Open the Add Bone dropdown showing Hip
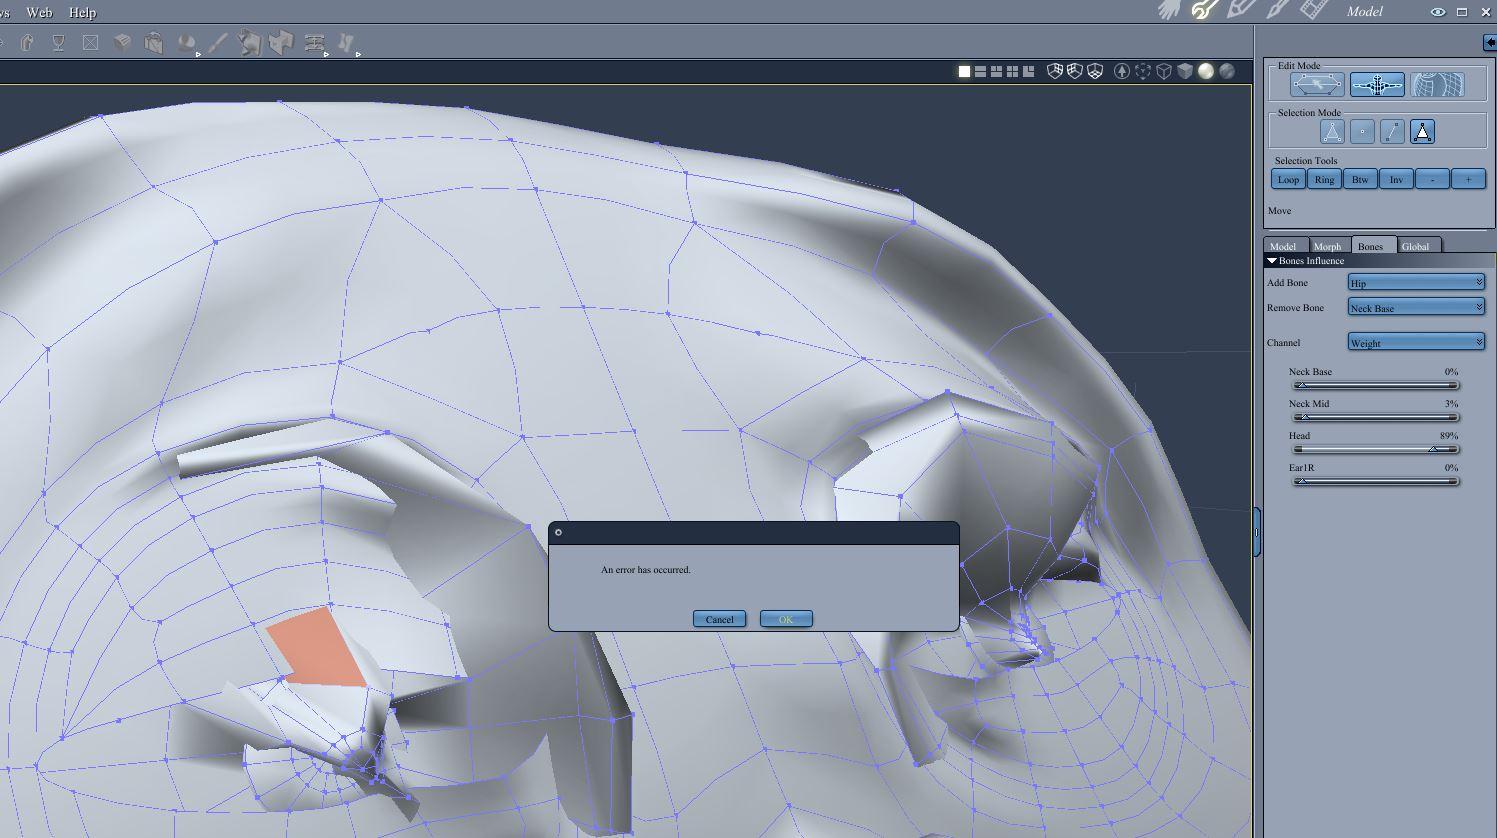This screenshot has width=1497, height=838. (x=1416, y=283)
